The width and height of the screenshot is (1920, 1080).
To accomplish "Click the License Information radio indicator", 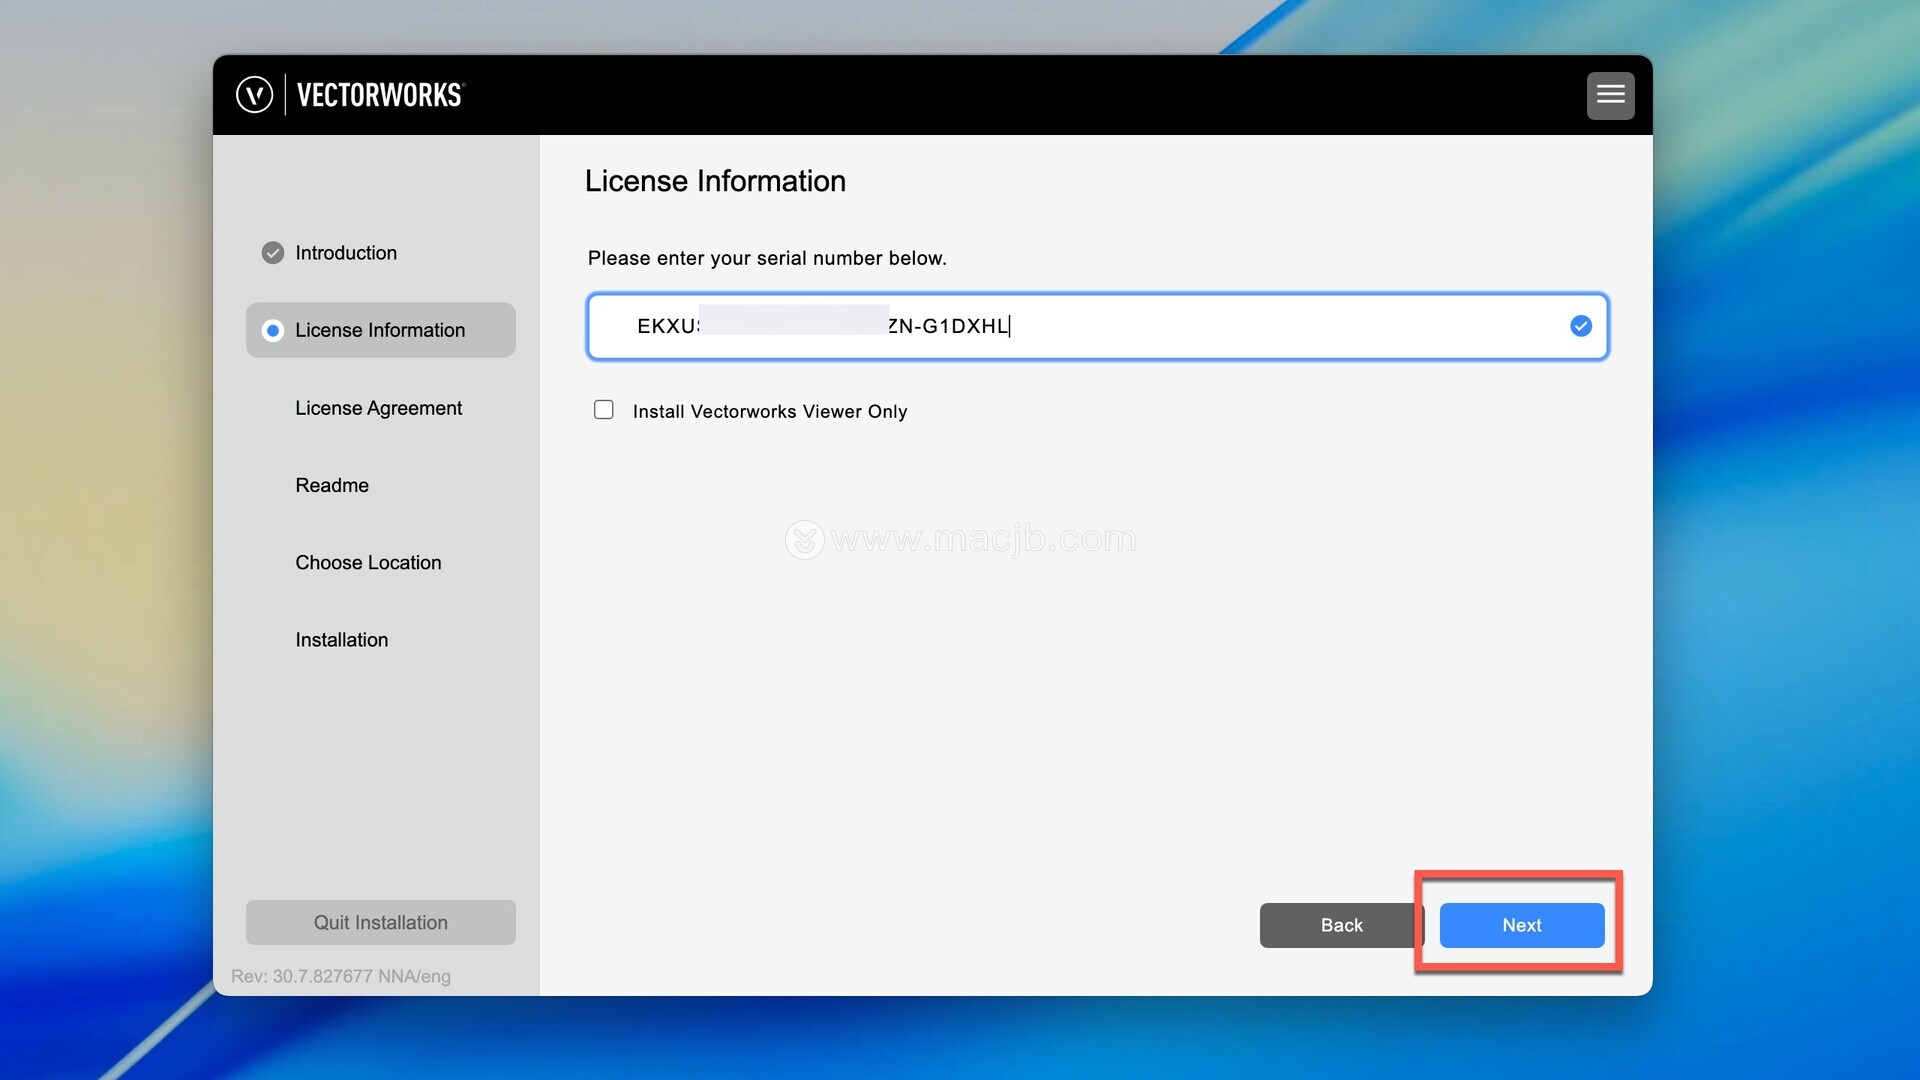I will pos(272,331).
